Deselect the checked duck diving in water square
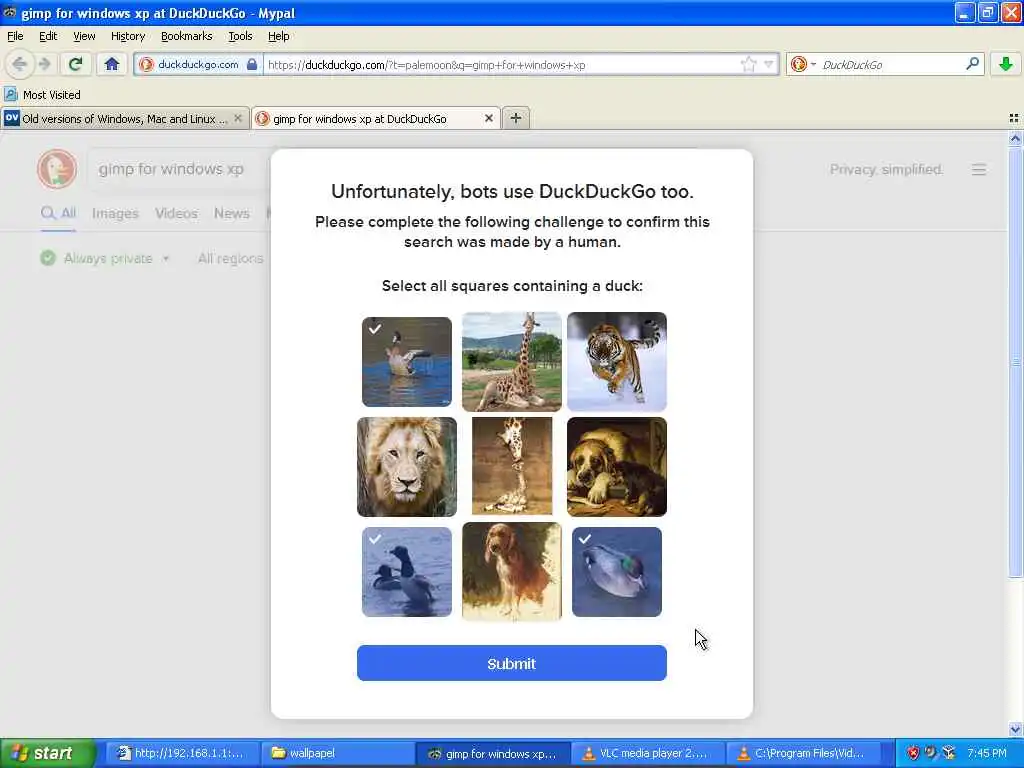Image resolution: width=1024 pixels, height=768 pixels. [406, 362]
